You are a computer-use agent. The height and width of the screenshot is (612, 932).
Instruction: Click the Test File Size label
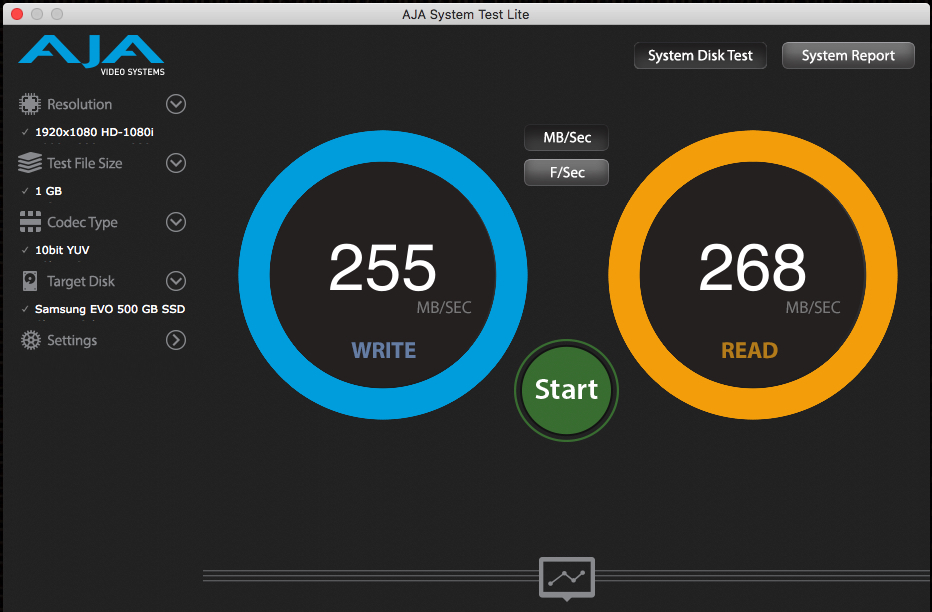coord(84,163)
